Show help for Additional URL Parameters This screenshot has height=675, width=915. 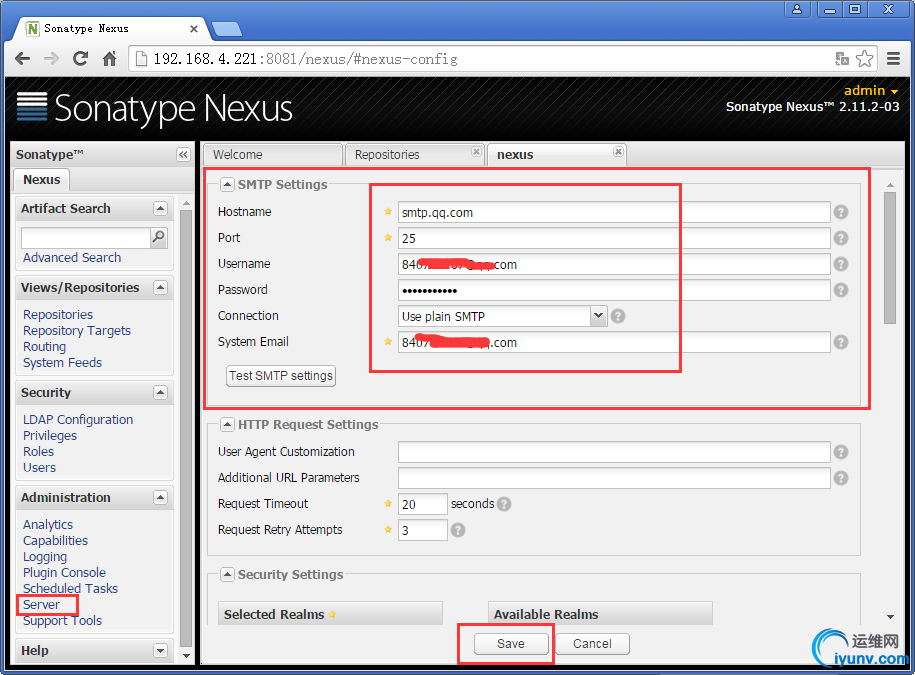(x=841, y=478)
